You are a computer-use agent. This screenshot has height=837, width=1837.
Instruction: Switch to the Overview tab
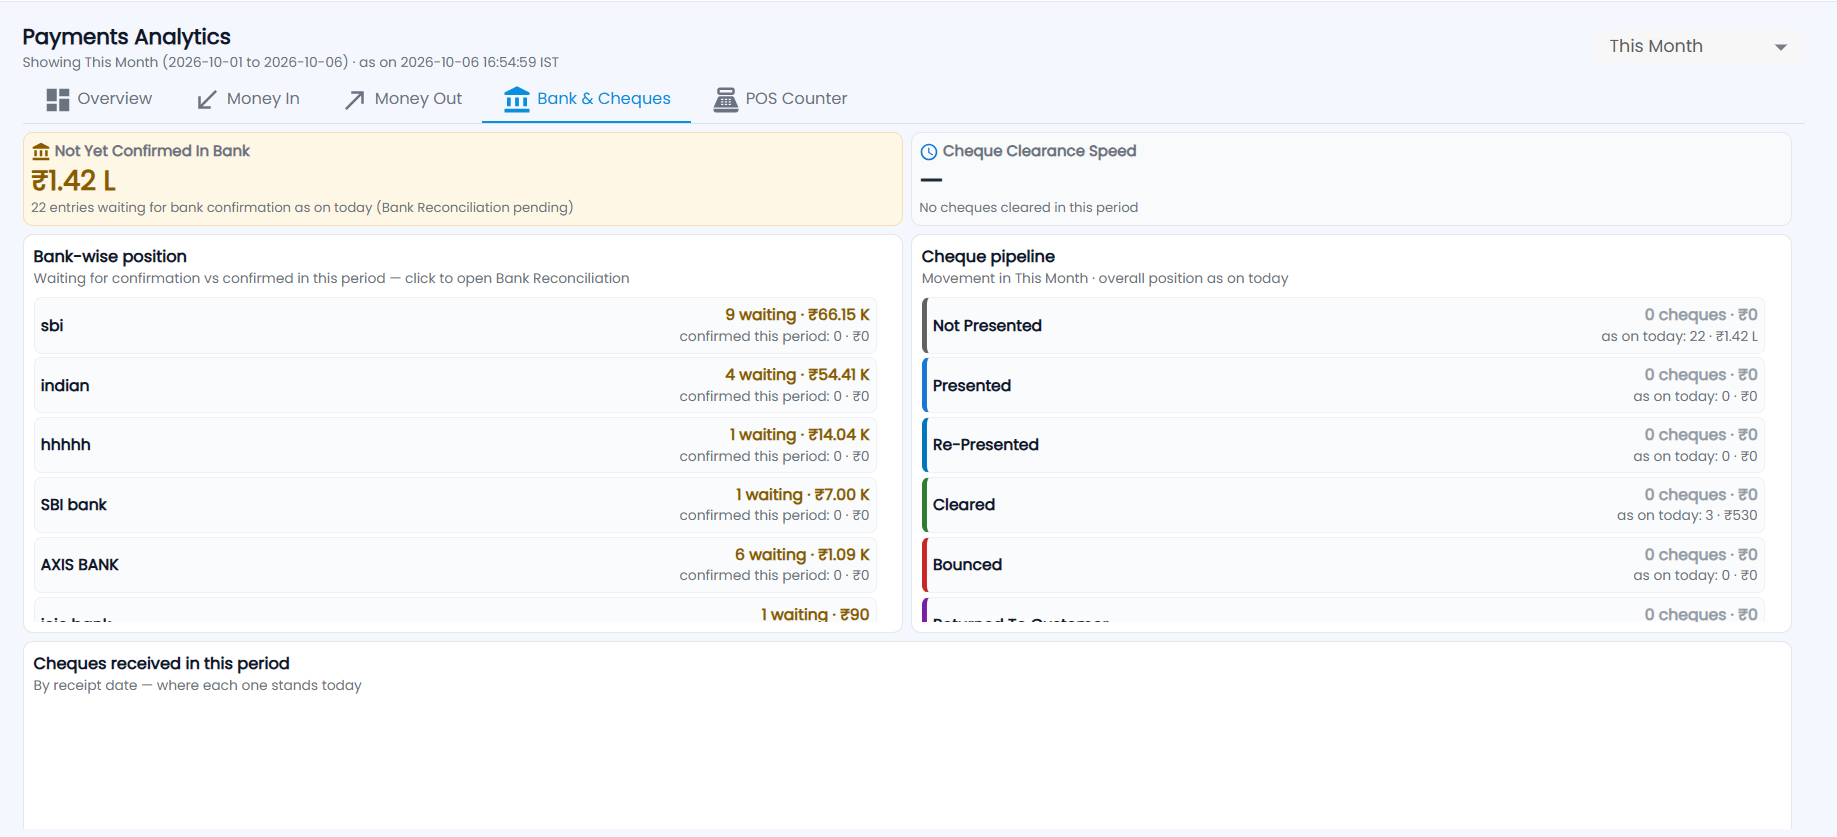(99, 99)
